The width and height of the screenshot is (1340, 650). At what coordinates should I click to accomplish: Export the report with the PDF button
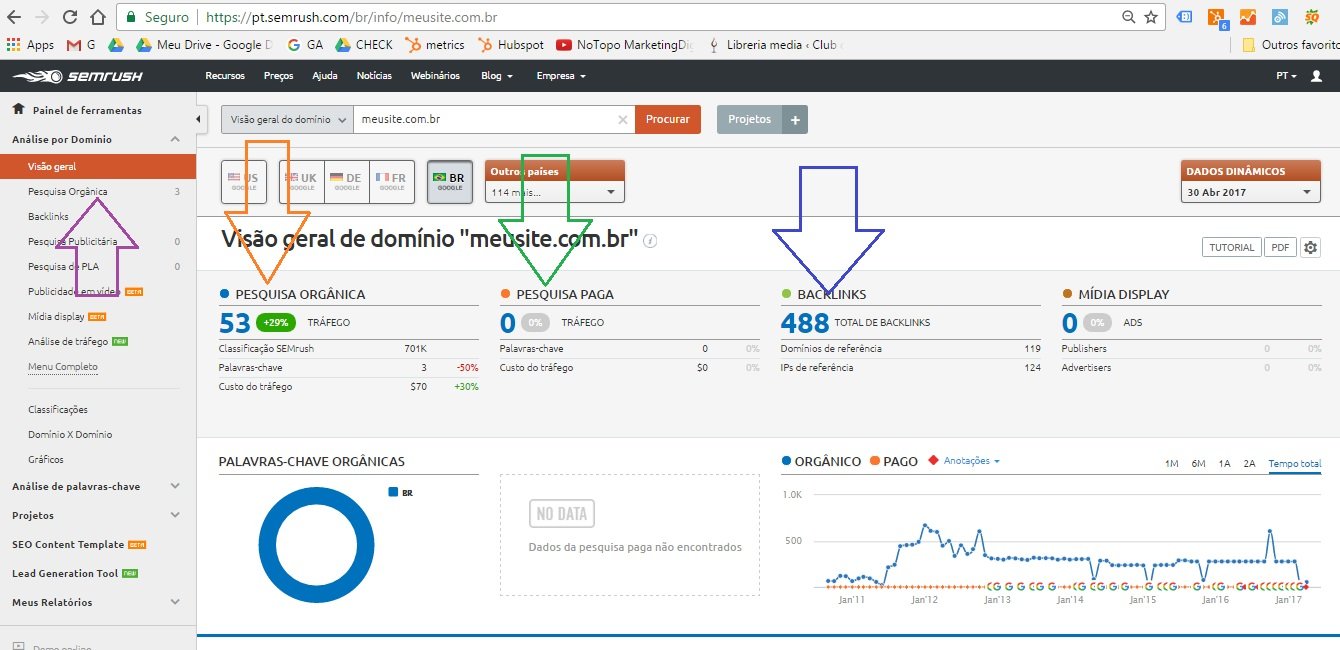1280,247
